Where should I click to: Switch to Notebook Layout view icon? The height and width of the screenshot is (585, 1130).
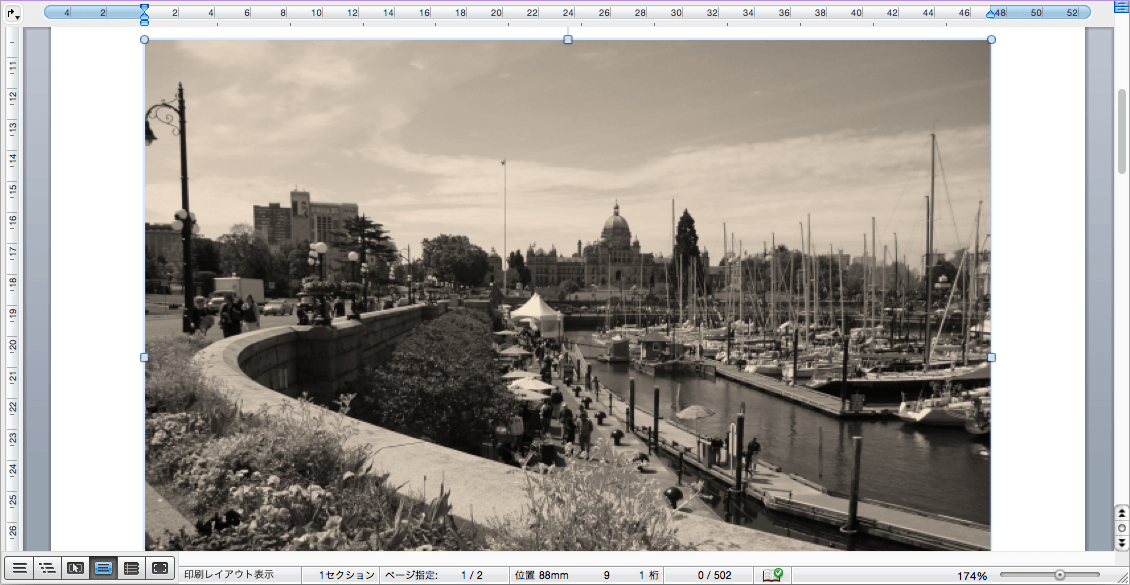point(131,568)
